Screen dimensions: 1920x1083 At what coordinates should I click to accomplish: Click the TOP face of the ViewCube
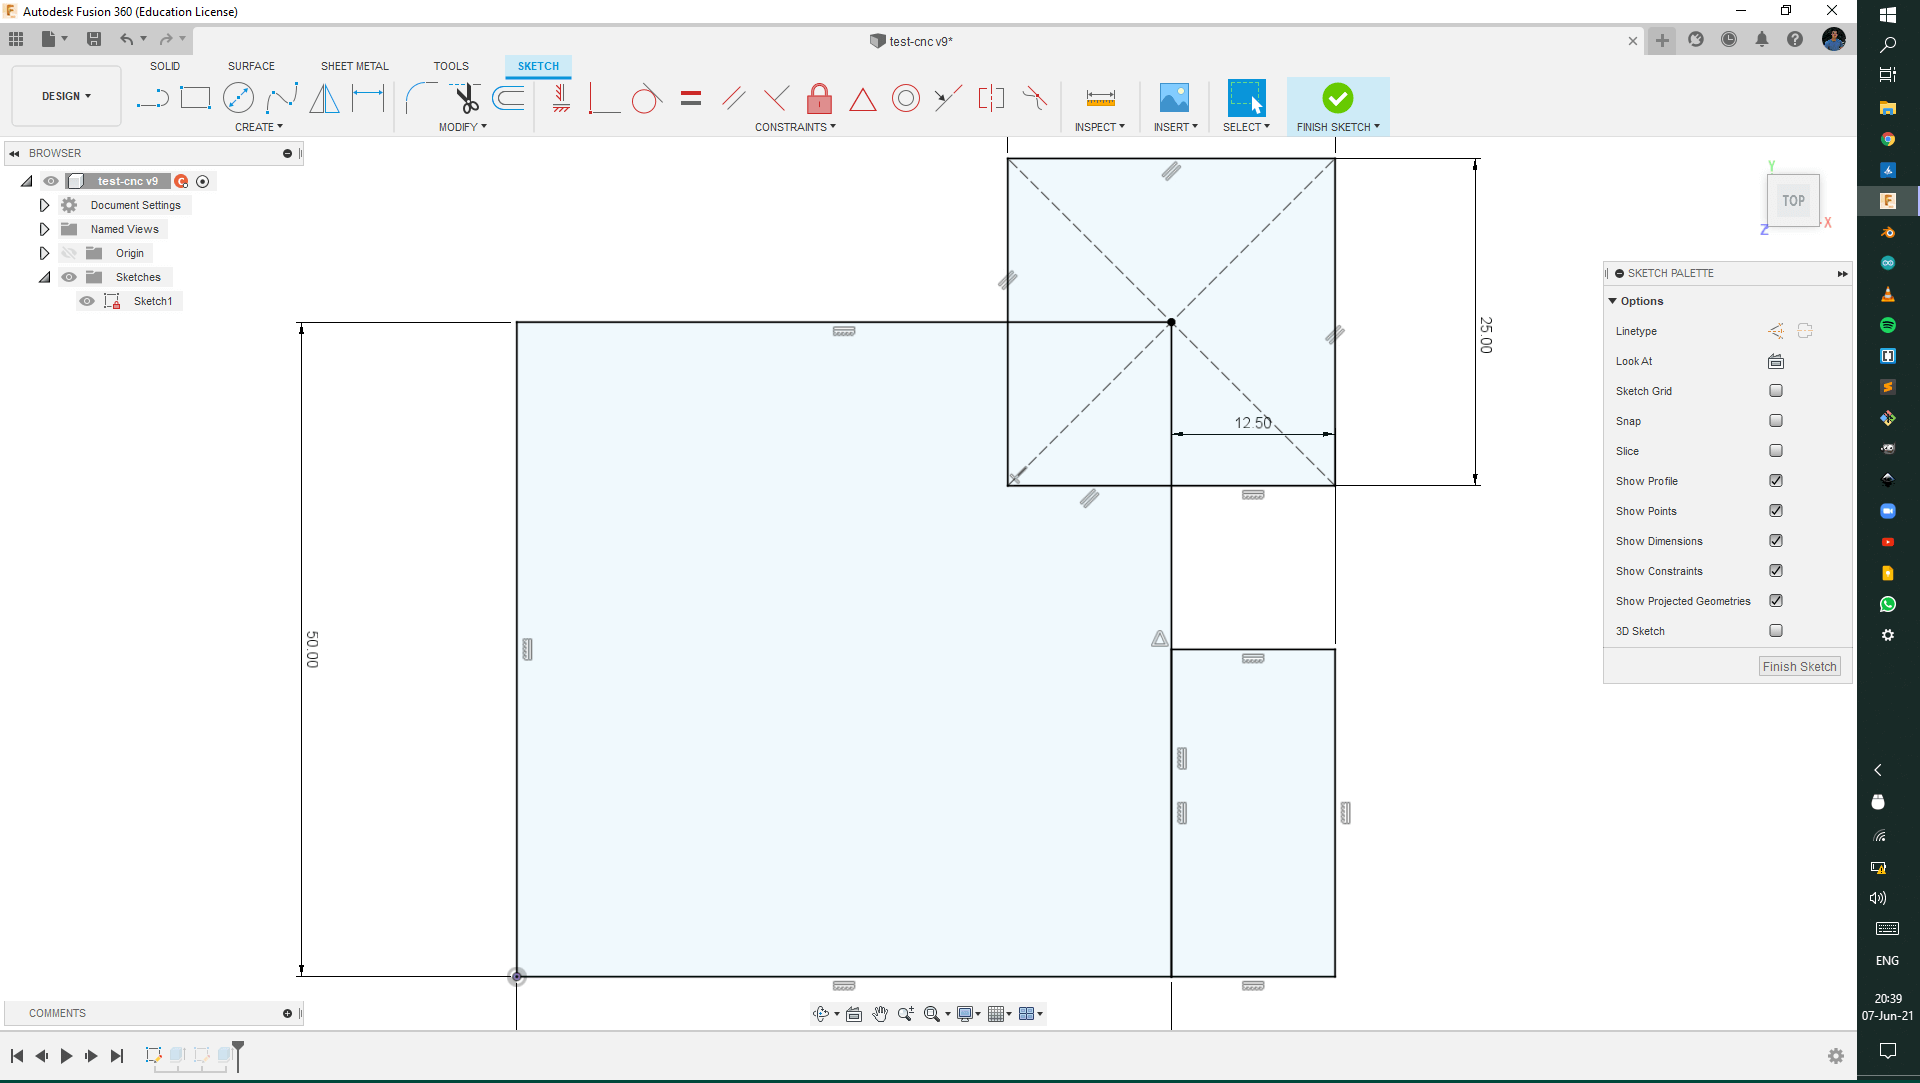coord(1793,200)
